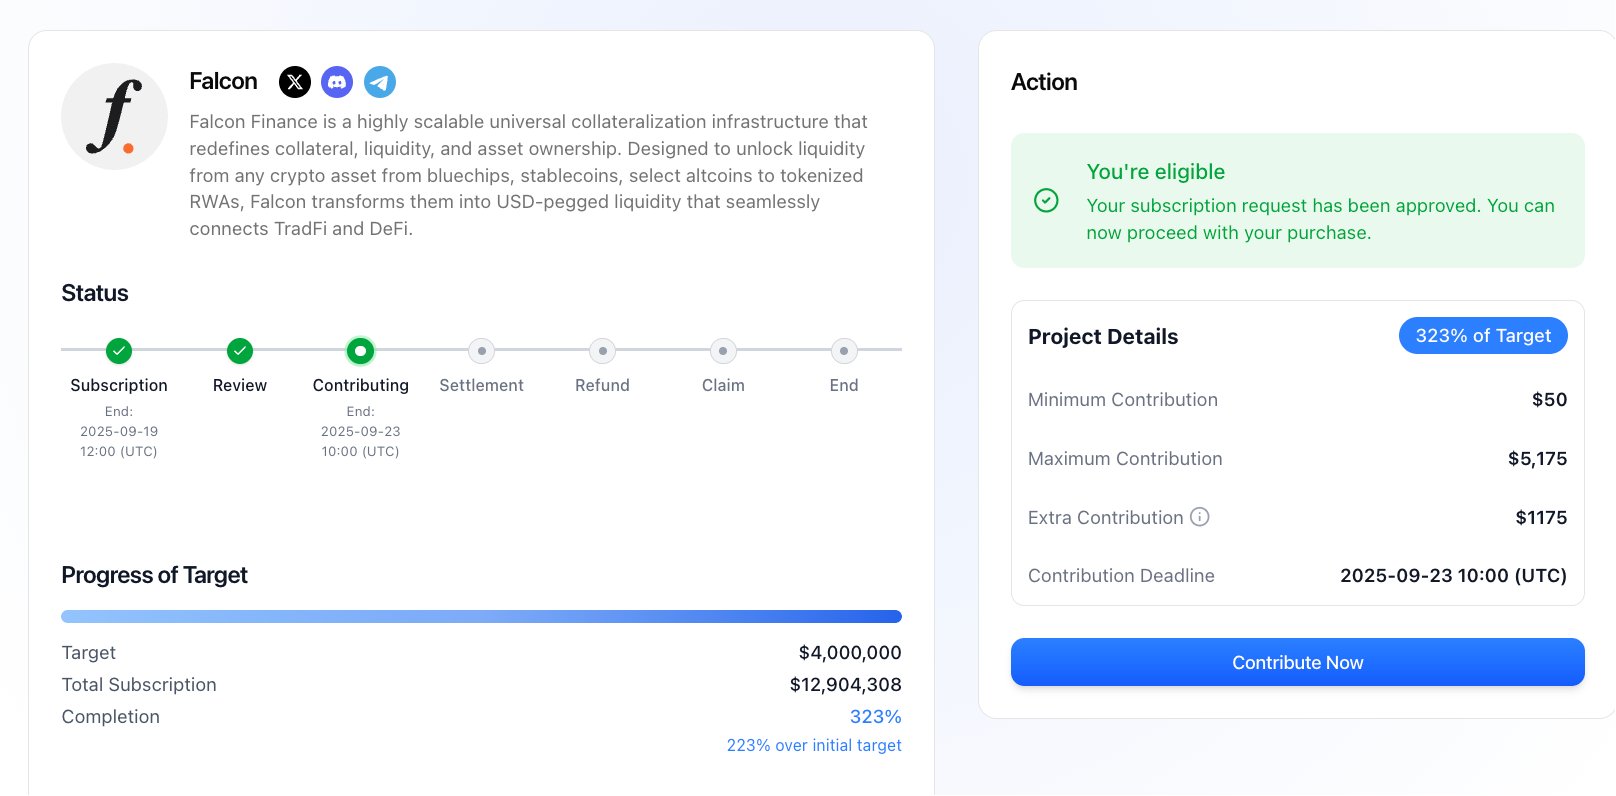The height and width of the screenshot is (796, 1616).
Task: Click the Falcon project logo
Action: [x=114, y=117]
